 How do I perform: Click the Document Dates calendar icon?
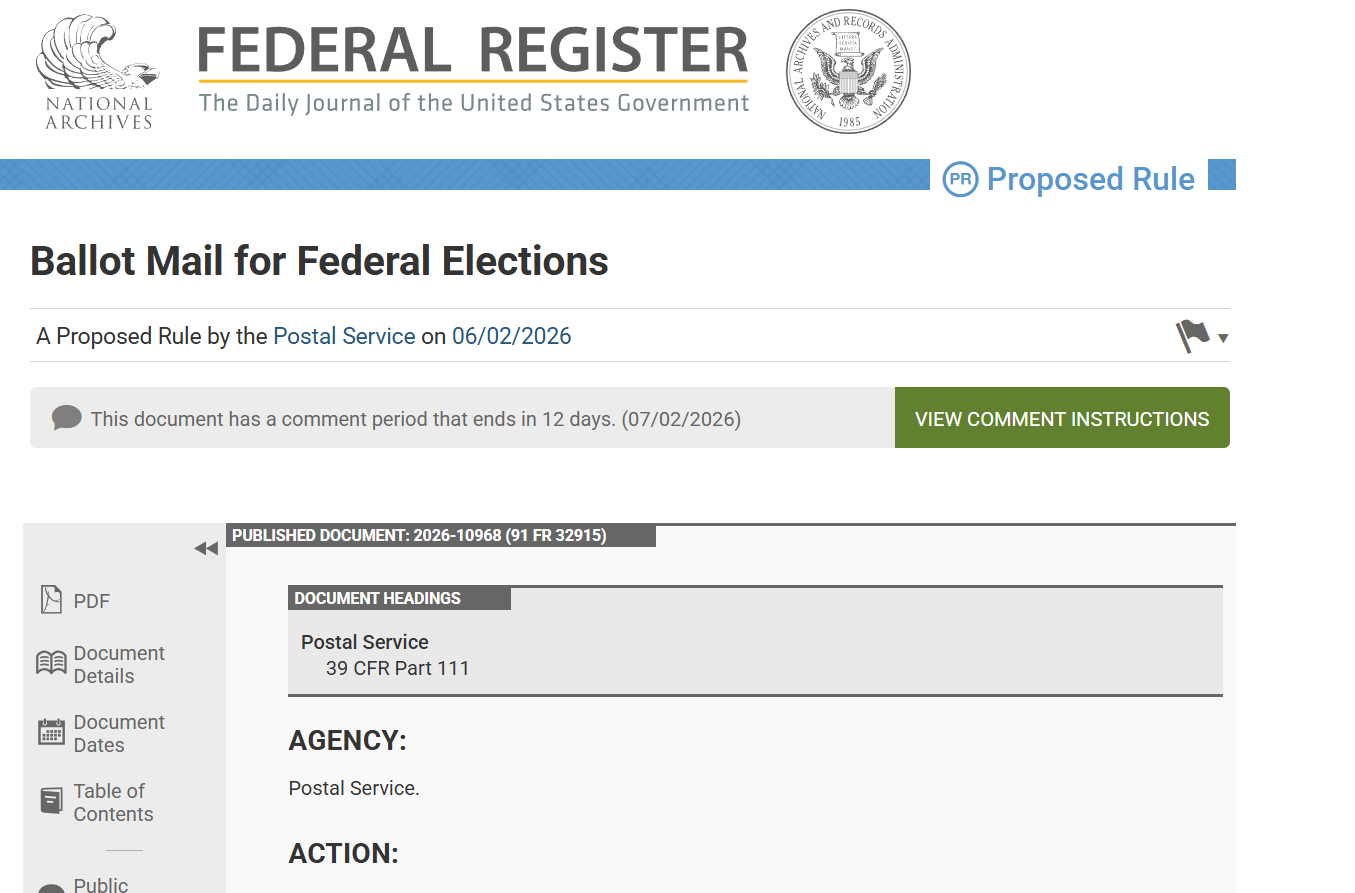point(51,732)
